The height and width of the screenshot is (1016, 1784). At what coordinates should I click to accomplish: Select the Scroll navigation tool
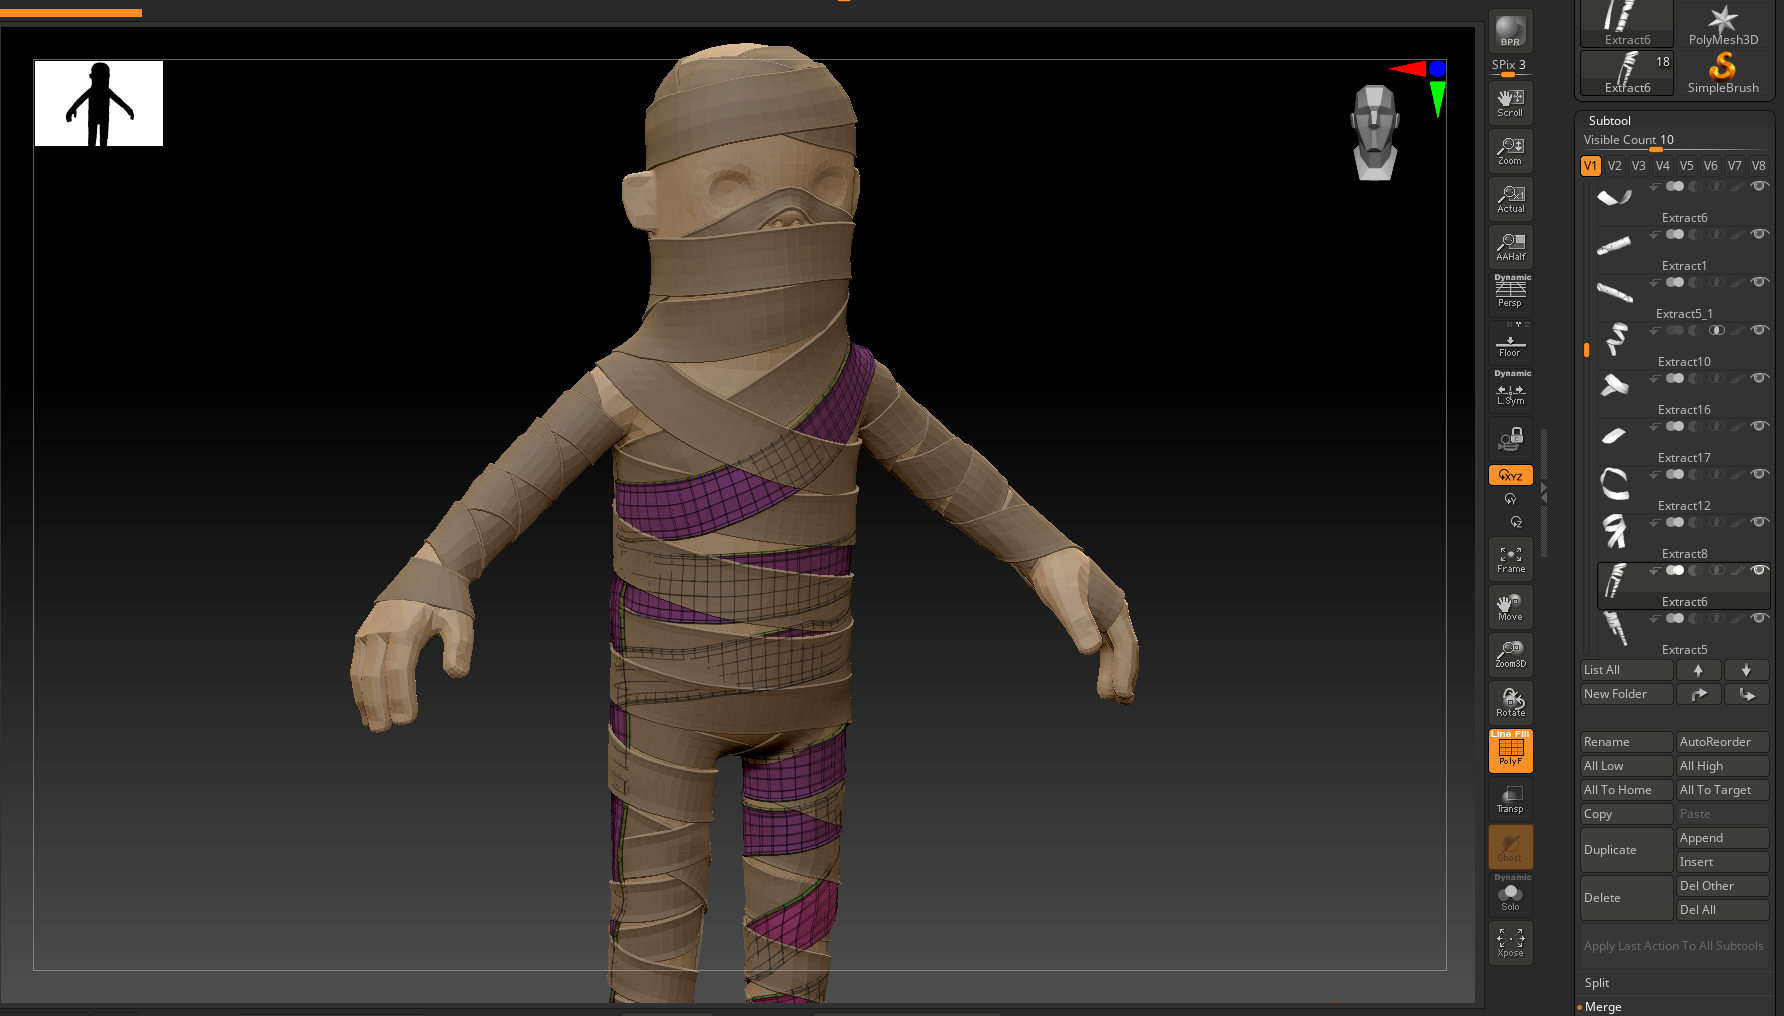(1510, 102)
